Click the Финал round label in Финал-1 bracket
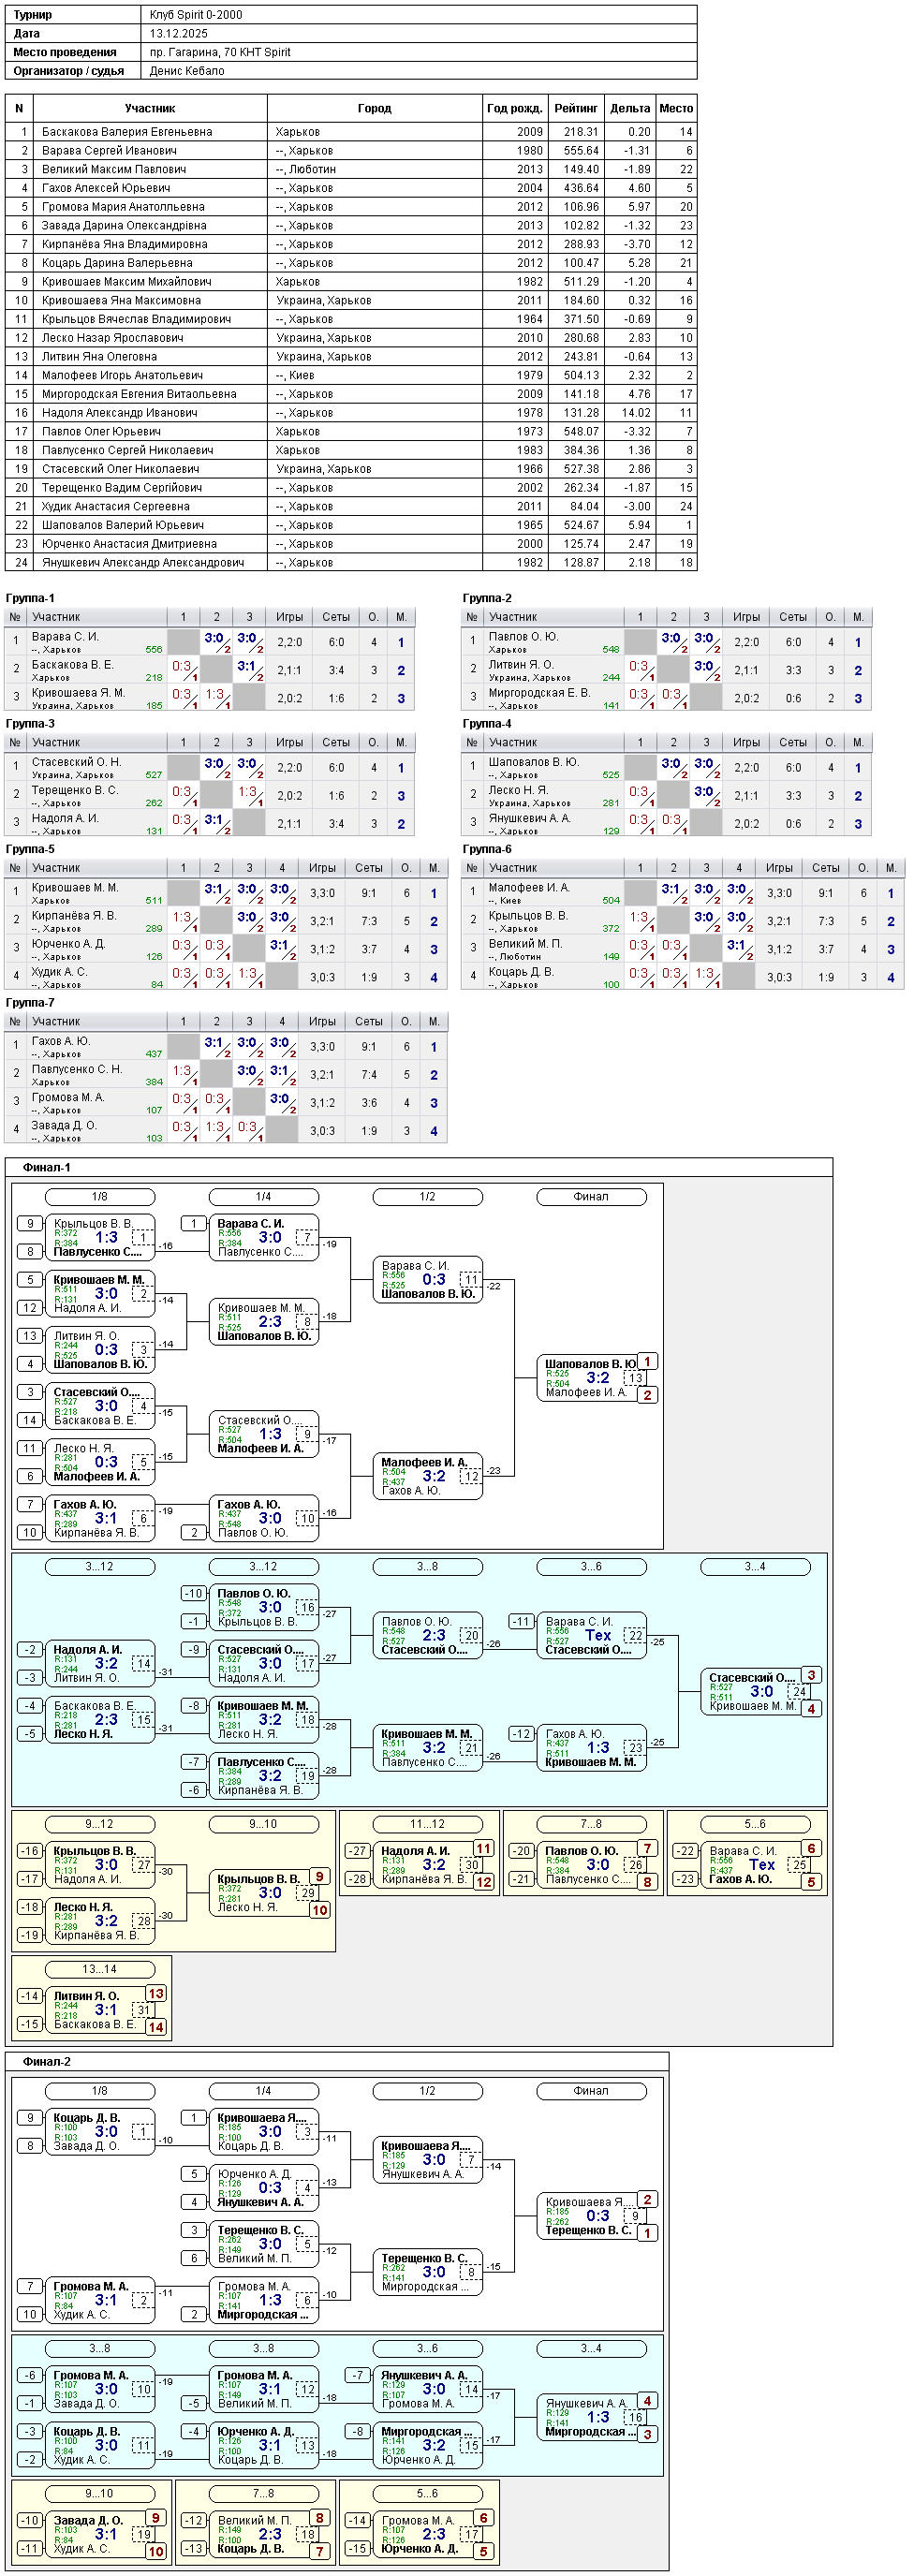914x2576 pixels. point(591,1196)
